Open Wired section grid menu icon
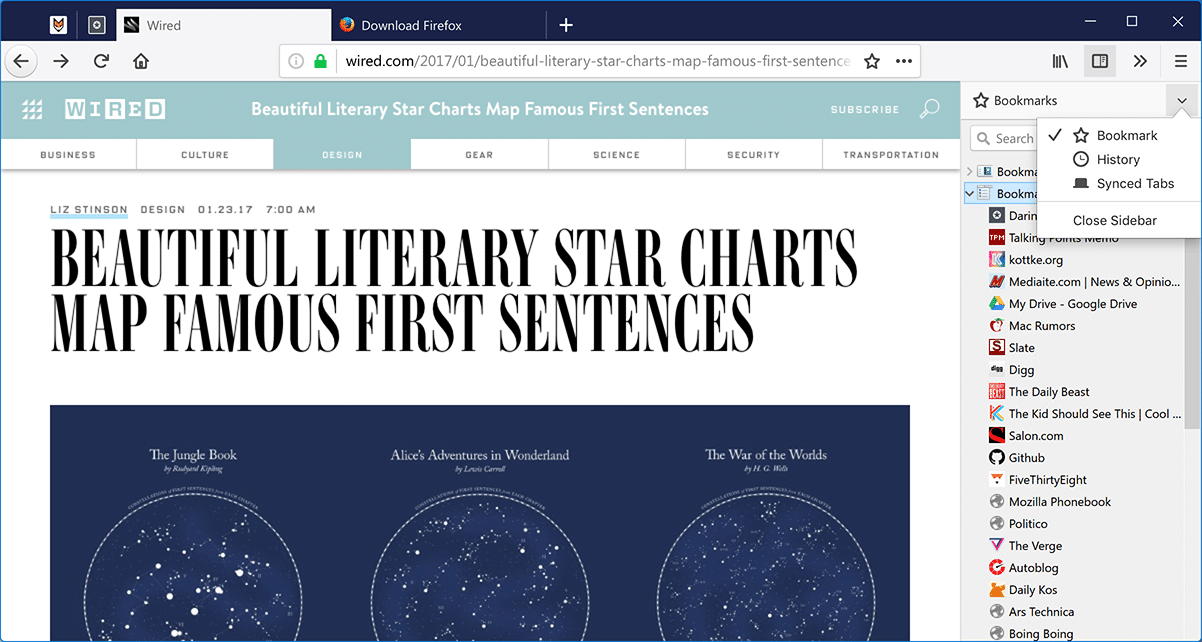The width and height of the screenshot is (1202, 642). point(33,109)
